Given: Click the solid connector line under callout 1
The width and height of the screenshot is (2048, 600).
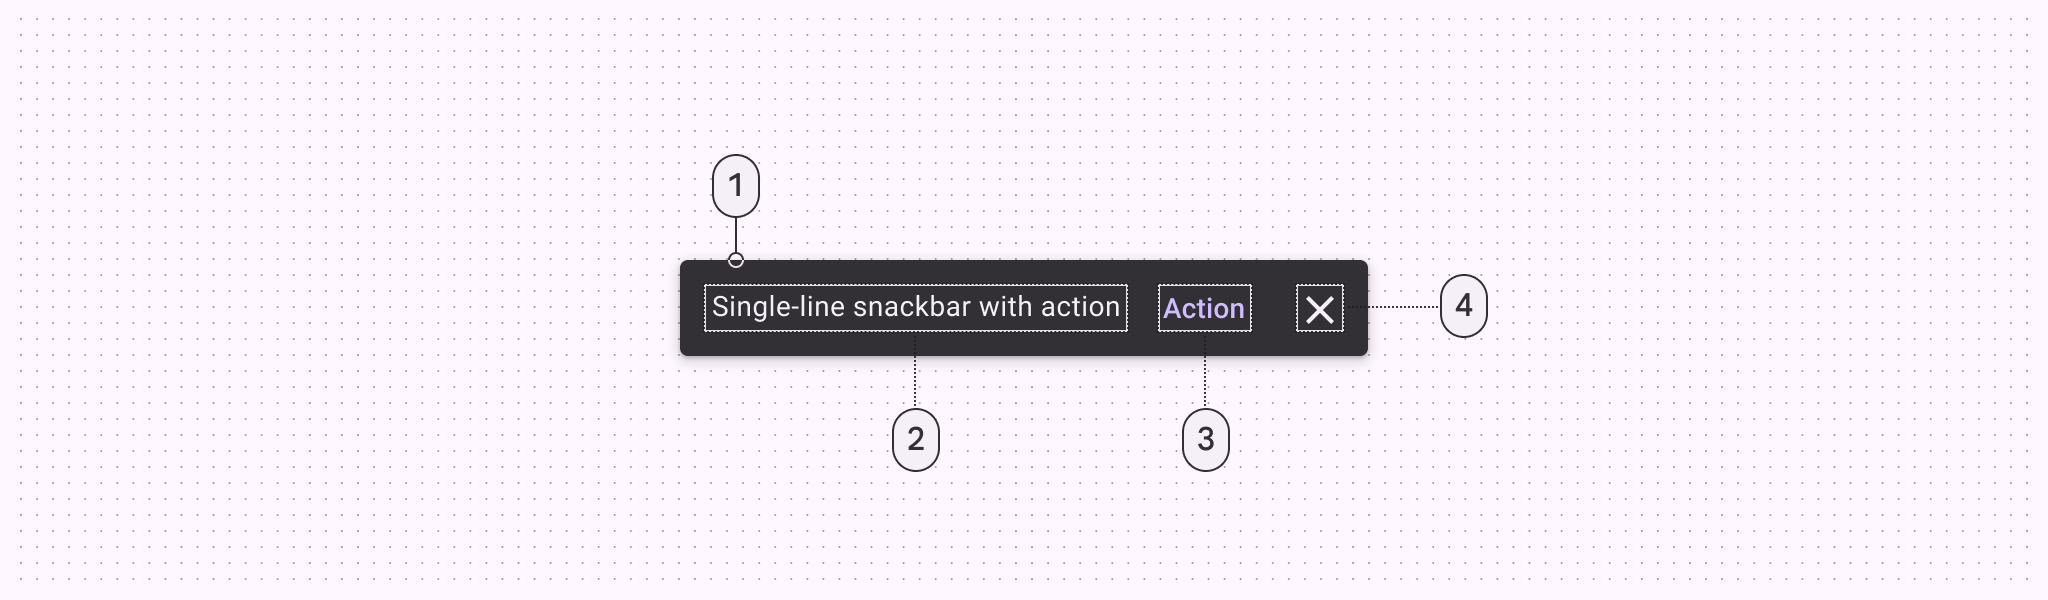Looking at the screenshot, I should tap(736, 235).
